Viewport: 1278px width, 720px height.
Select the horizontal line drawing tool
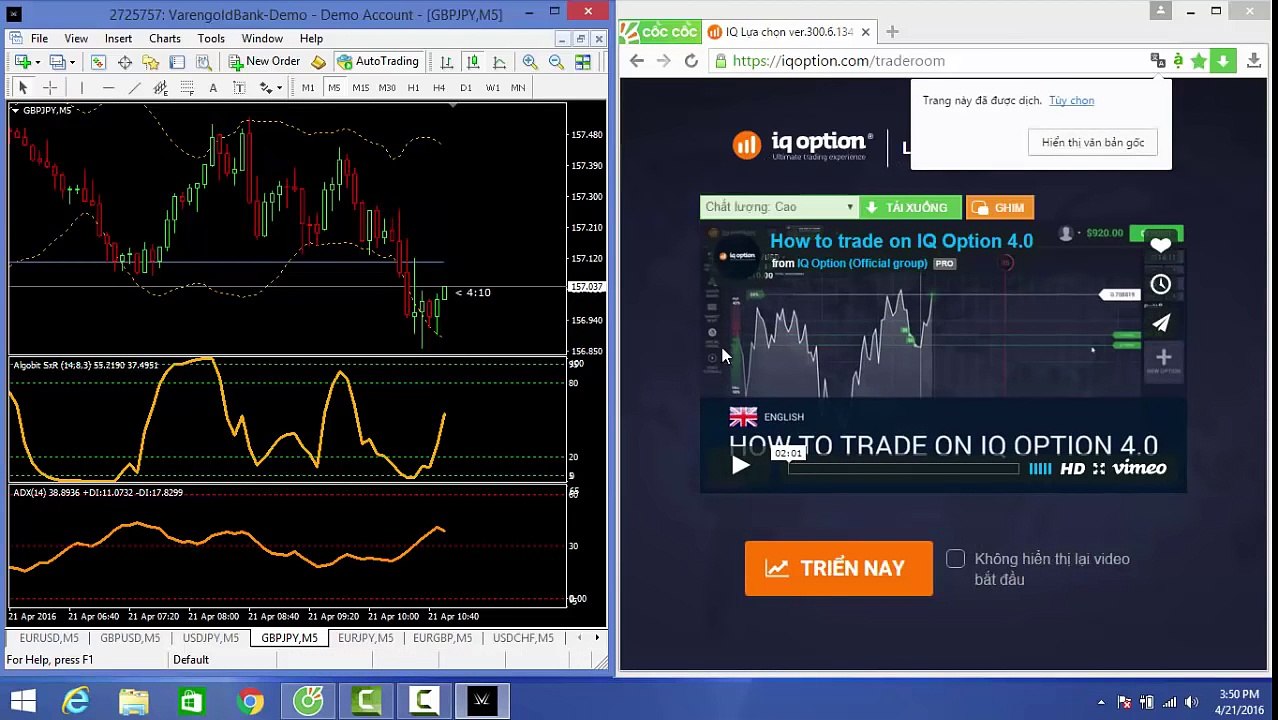pyautogui.click(x=108, y=88)
